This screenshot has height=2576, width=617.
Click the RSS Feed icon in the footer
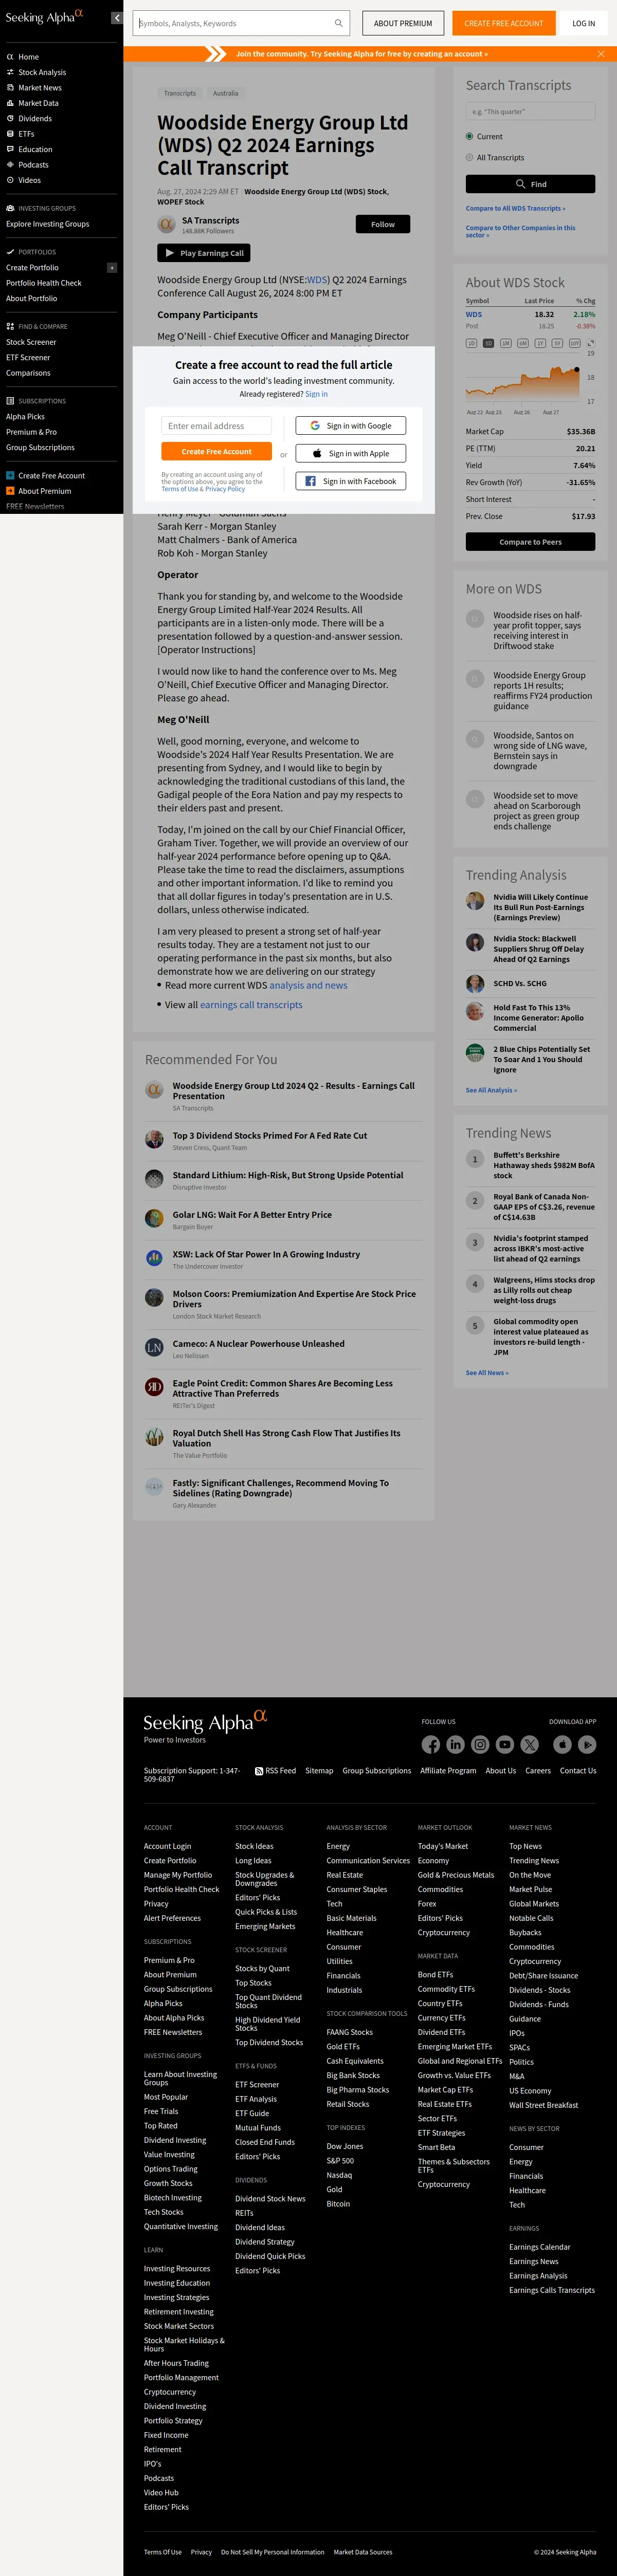[x=259, y=1771]
